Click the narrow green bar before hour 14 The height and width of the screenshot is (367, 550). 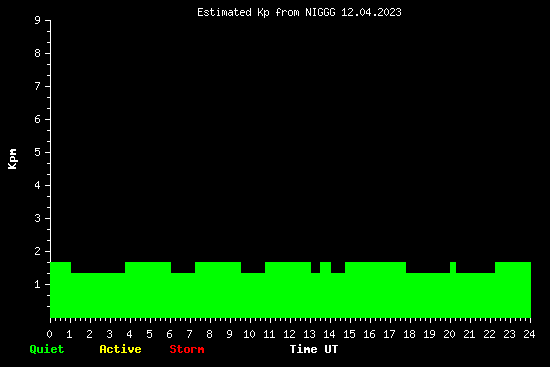click(x=326, y=289)
